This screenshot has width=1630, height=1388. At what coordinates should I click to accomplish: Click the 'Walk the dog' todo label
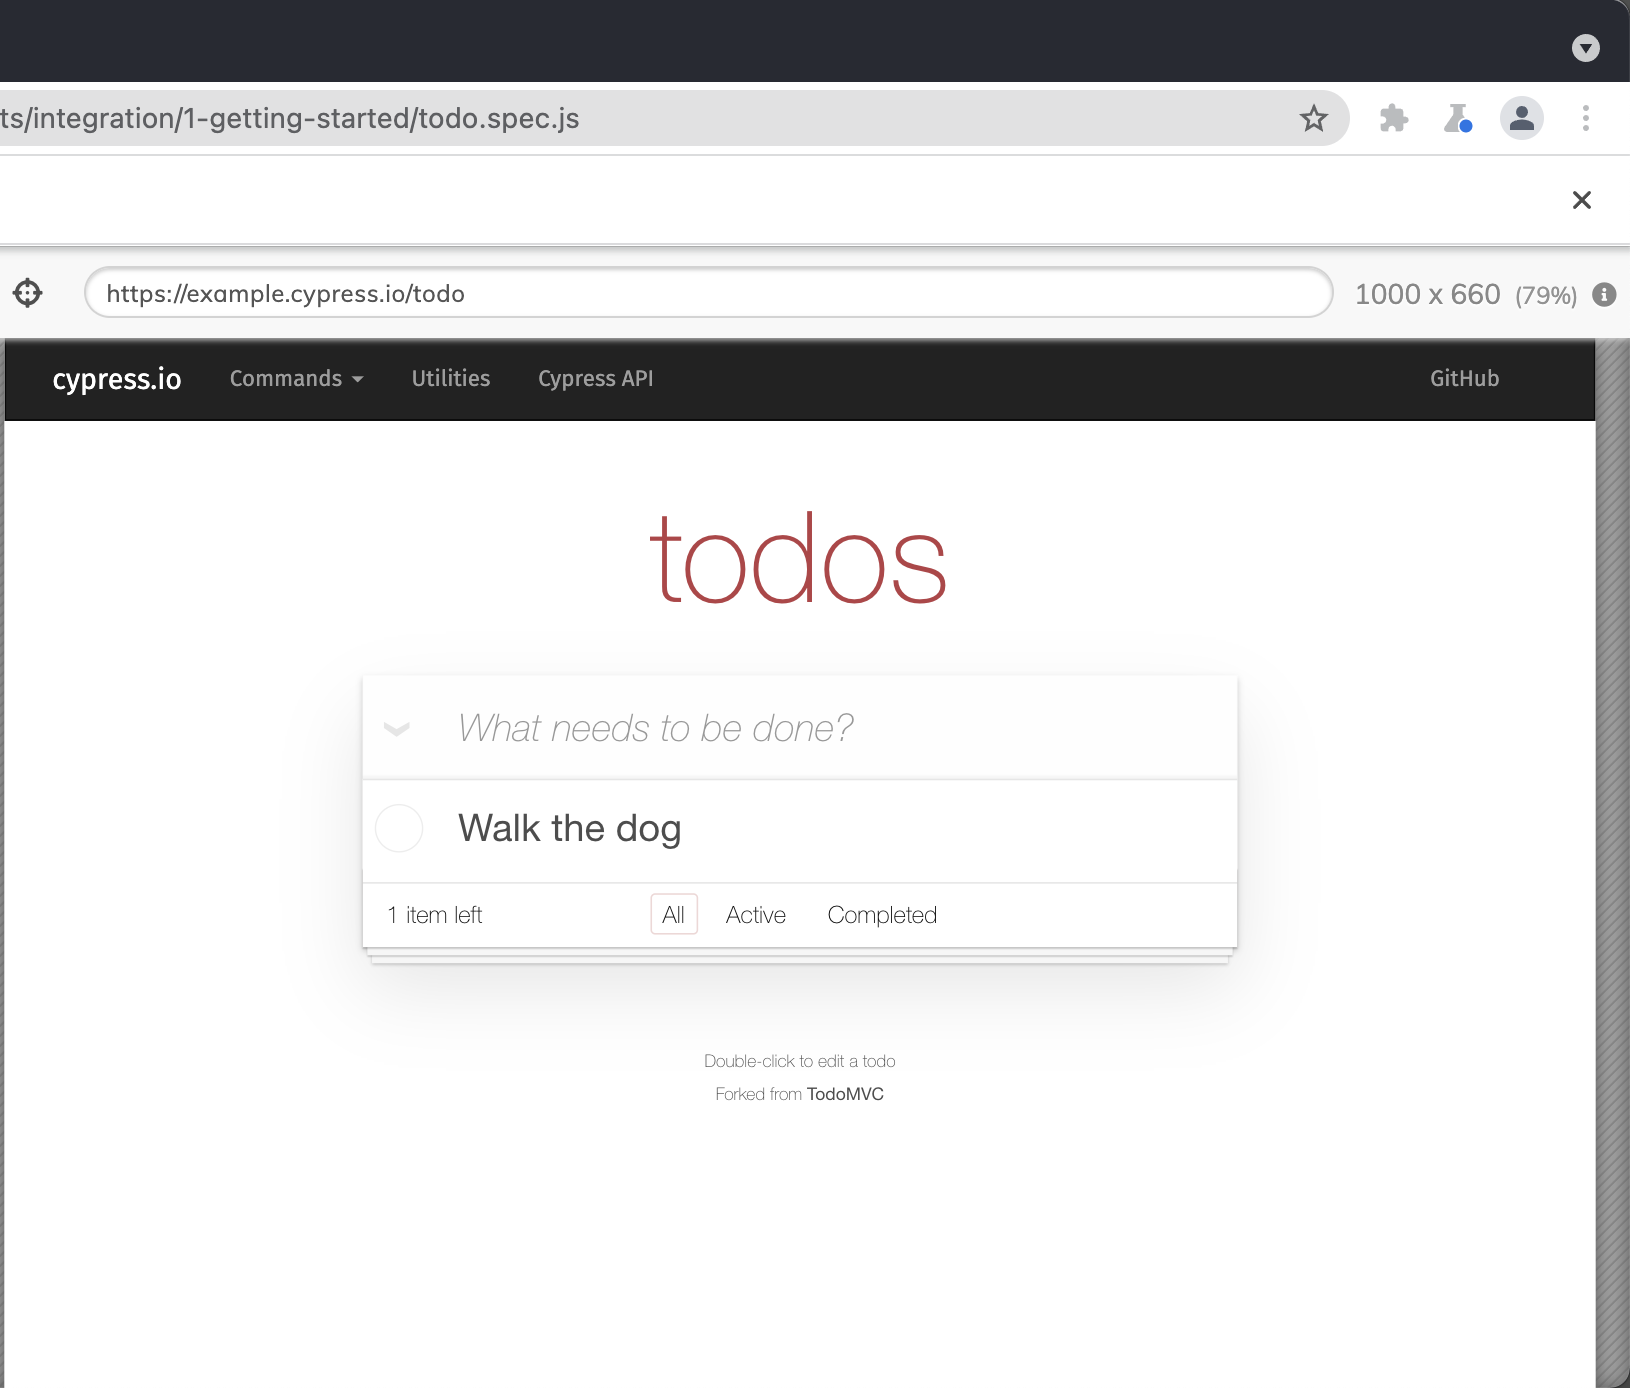tap(570, 829)
